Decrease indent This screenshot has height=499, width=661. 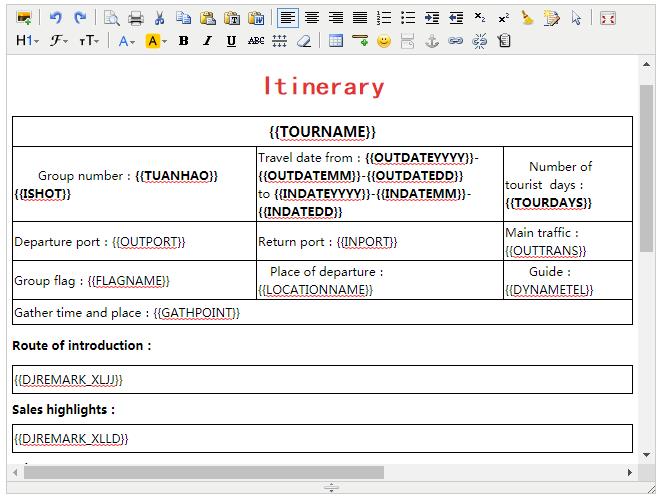[456, 18]
